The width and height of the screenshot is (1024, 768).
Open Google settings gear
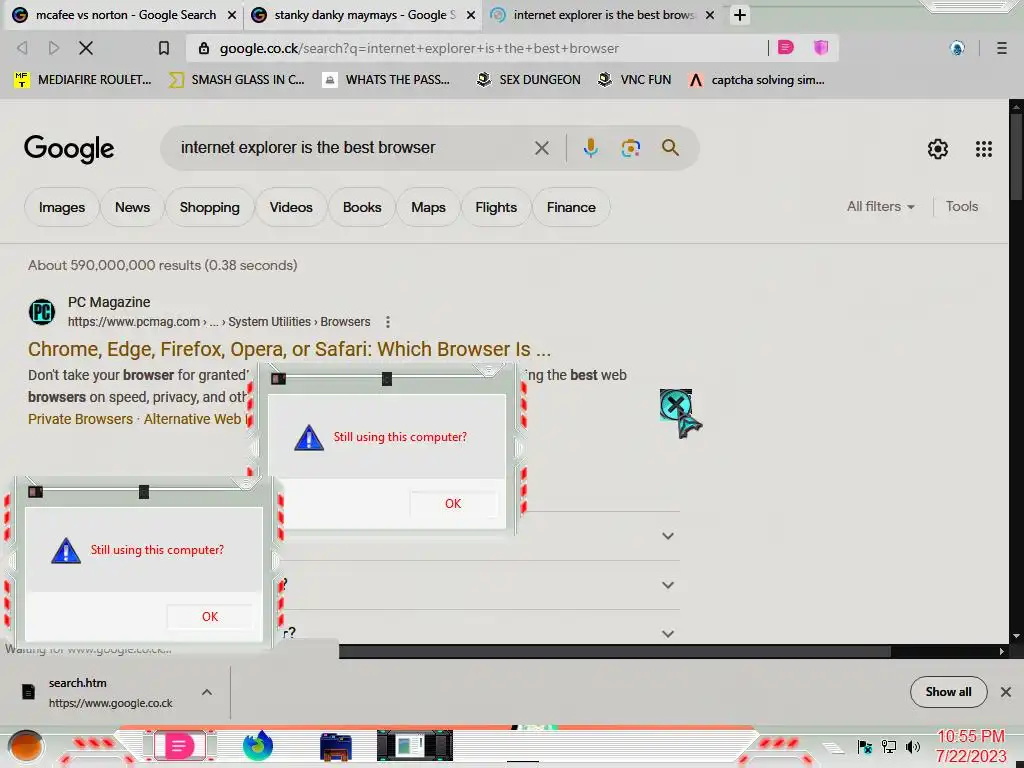[938, 149]
